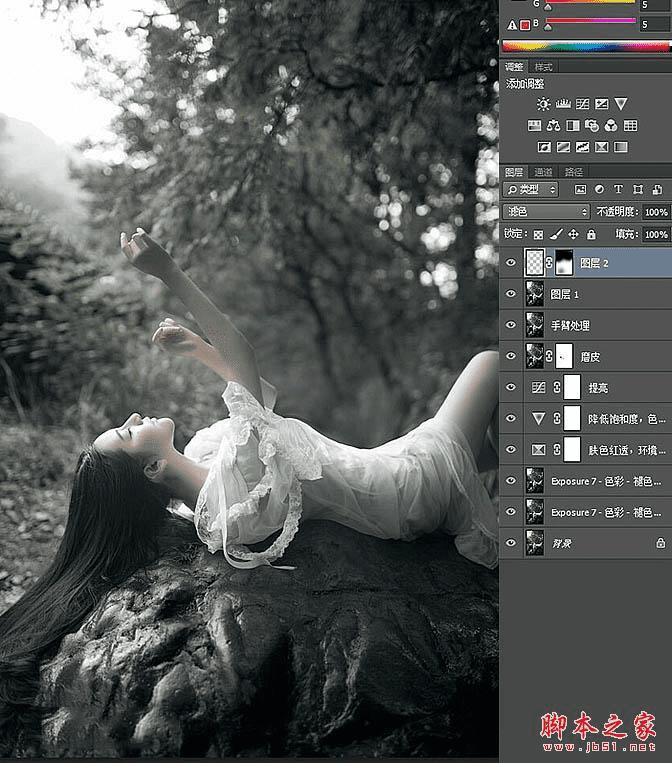Hide the 图层 1 layer
The image size is (672, 763).
[511, 294]
